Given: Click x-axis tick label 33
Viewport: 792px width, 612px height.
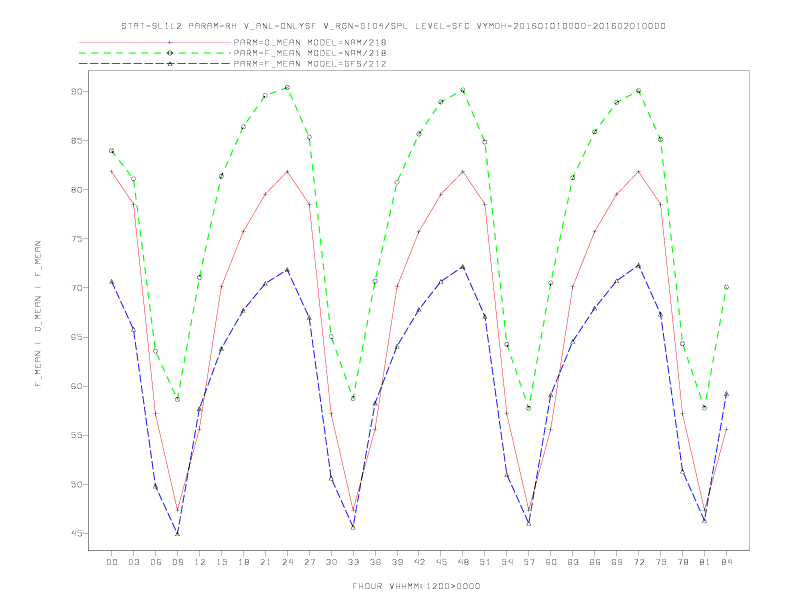Looking at the screenshot, I should [x=353, y=562].
